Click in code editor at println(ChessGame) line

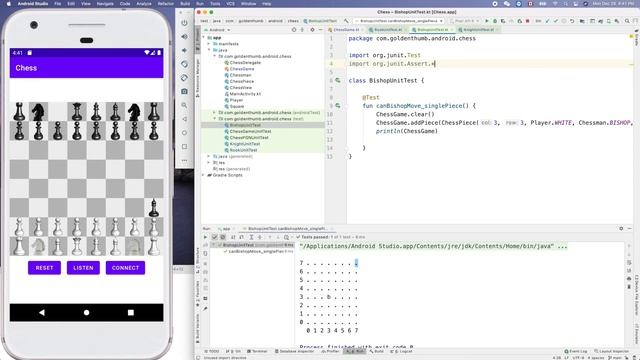[x=406, y=131]
